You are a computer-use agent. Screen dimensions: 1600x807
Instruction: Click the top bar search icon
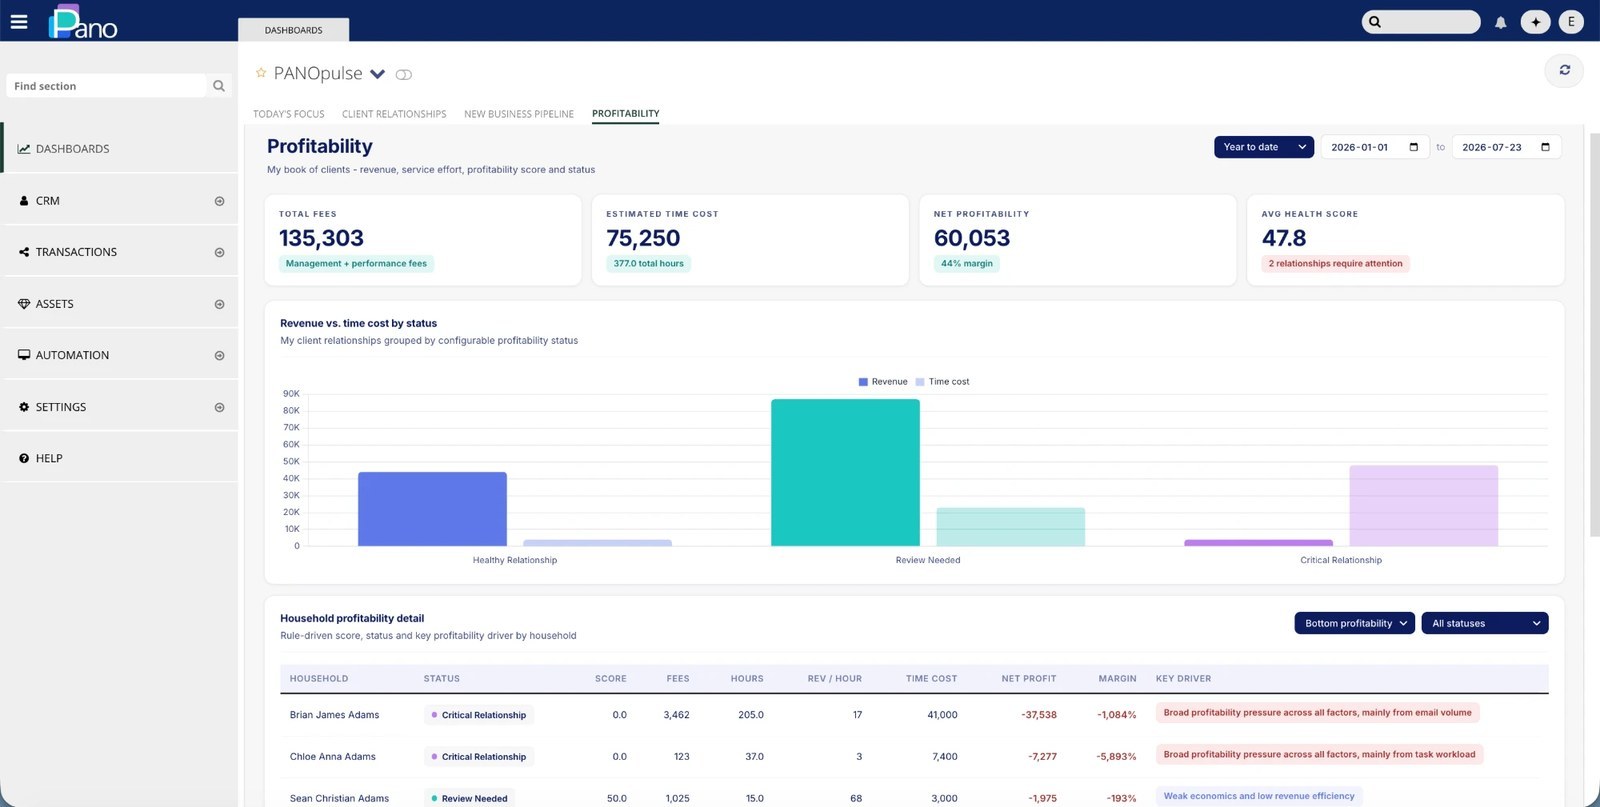tap(1375, 22)
